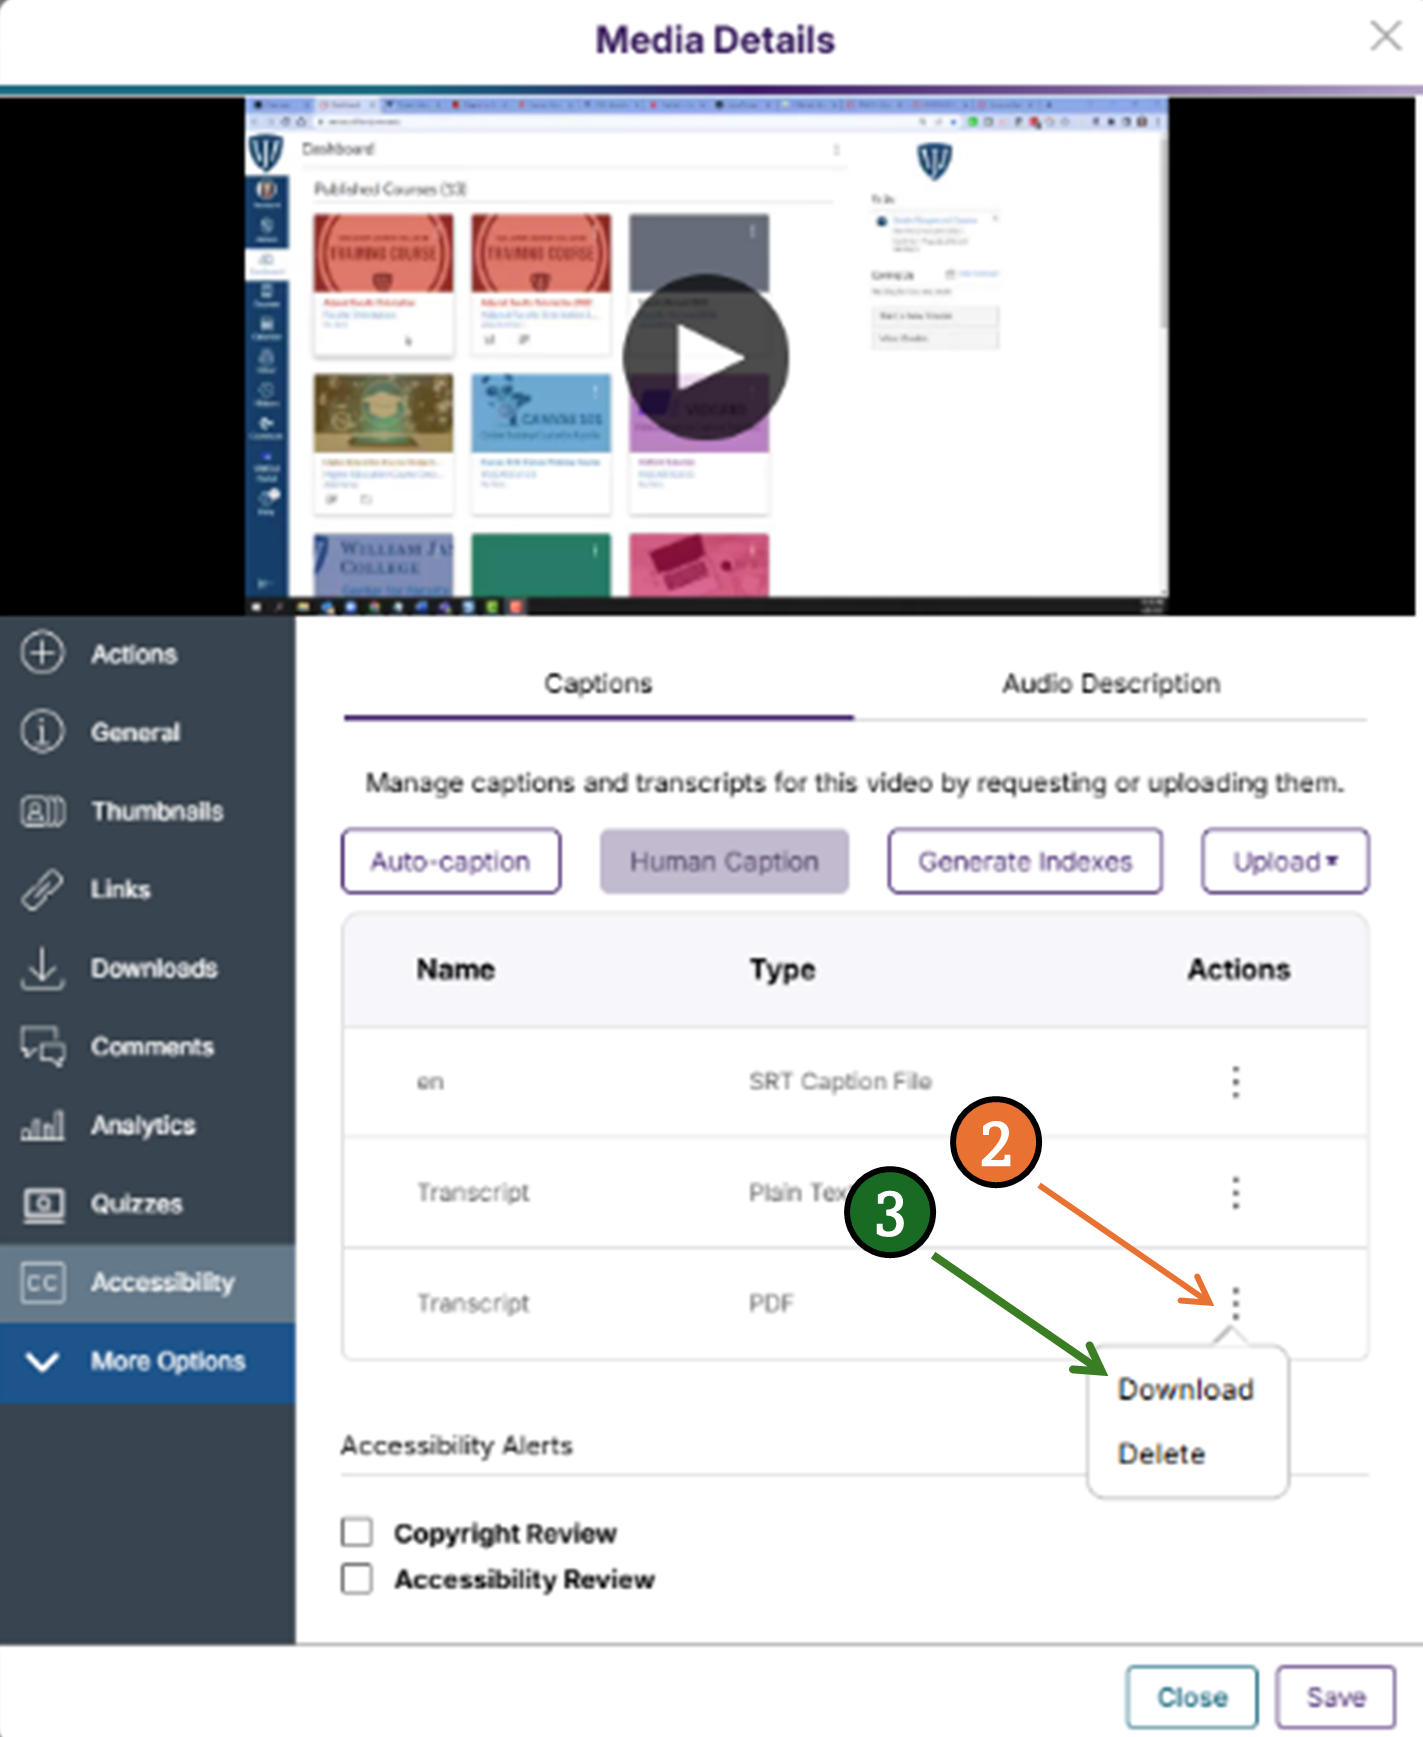Choose Download from the transcript menu
This screenshot has width=1423, height=1737.
1185,1389
